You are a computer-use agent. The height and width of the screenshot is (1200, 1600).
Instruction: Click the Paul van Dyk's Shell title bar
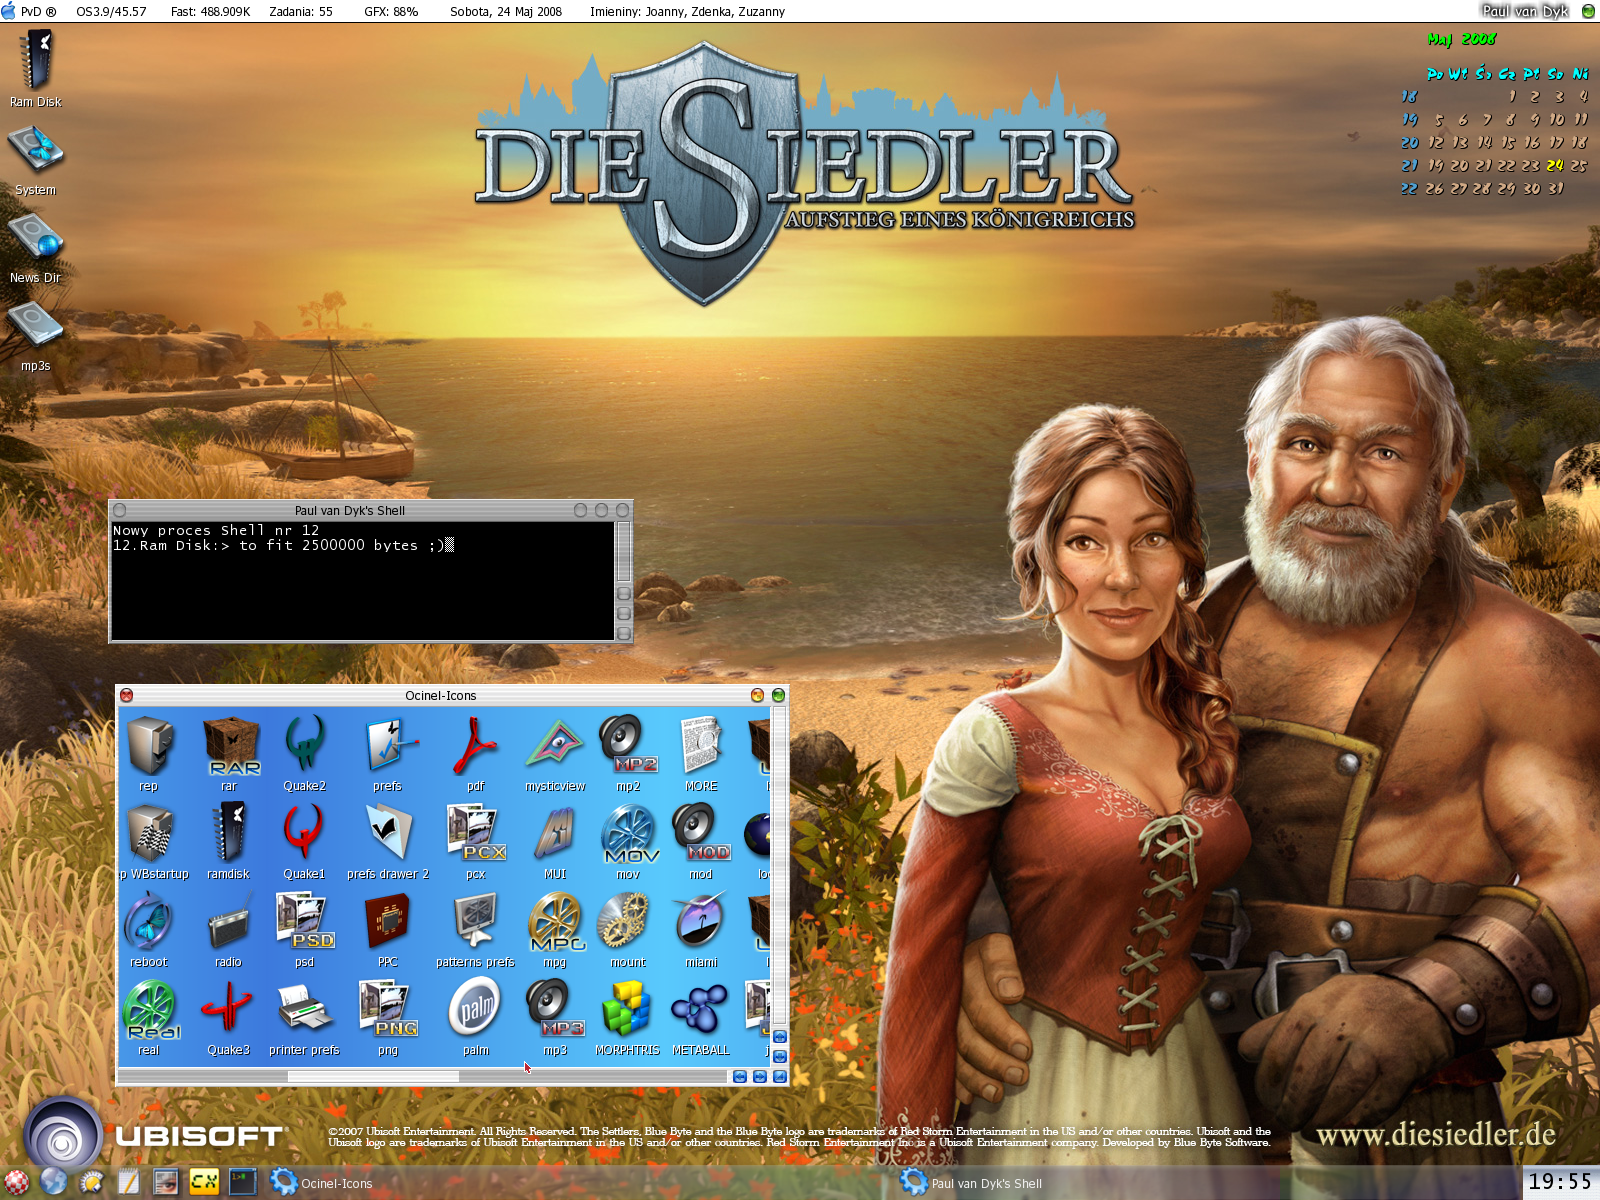350,510
